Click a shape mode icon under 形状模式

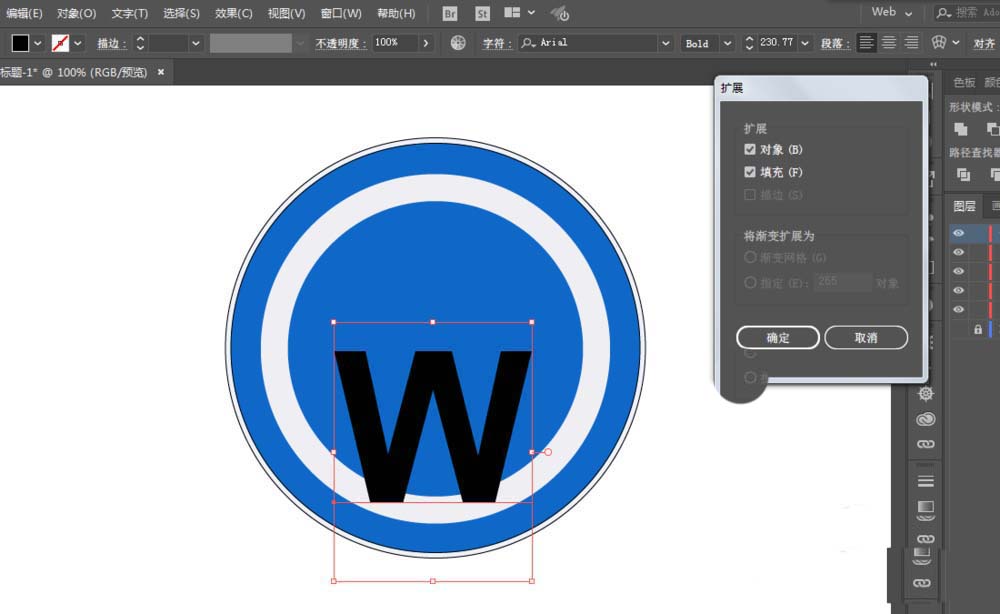[x=960, y=129]
